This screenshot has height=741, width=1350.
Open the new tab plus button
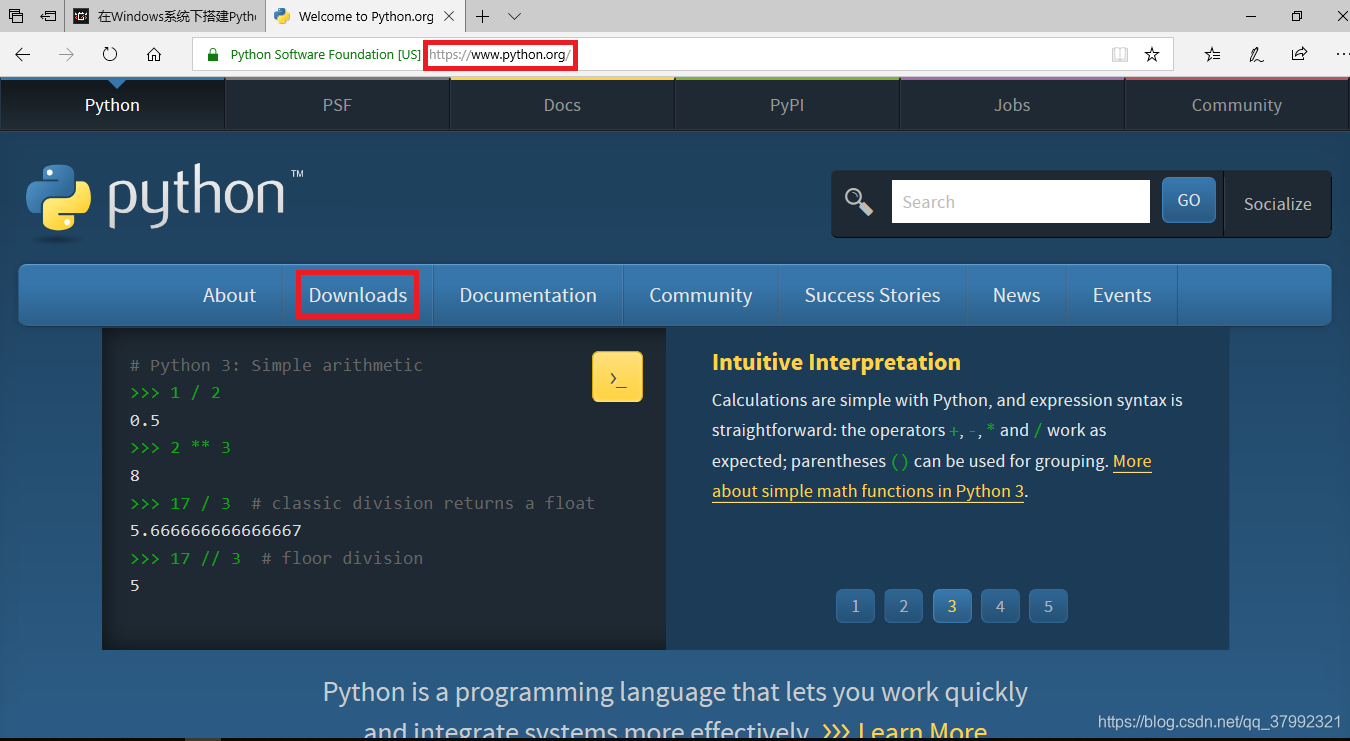pos(483,16)
